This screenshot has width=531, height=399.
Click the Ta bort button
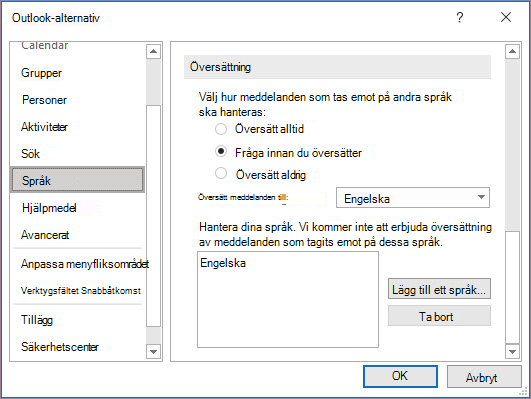coord(439,316)
